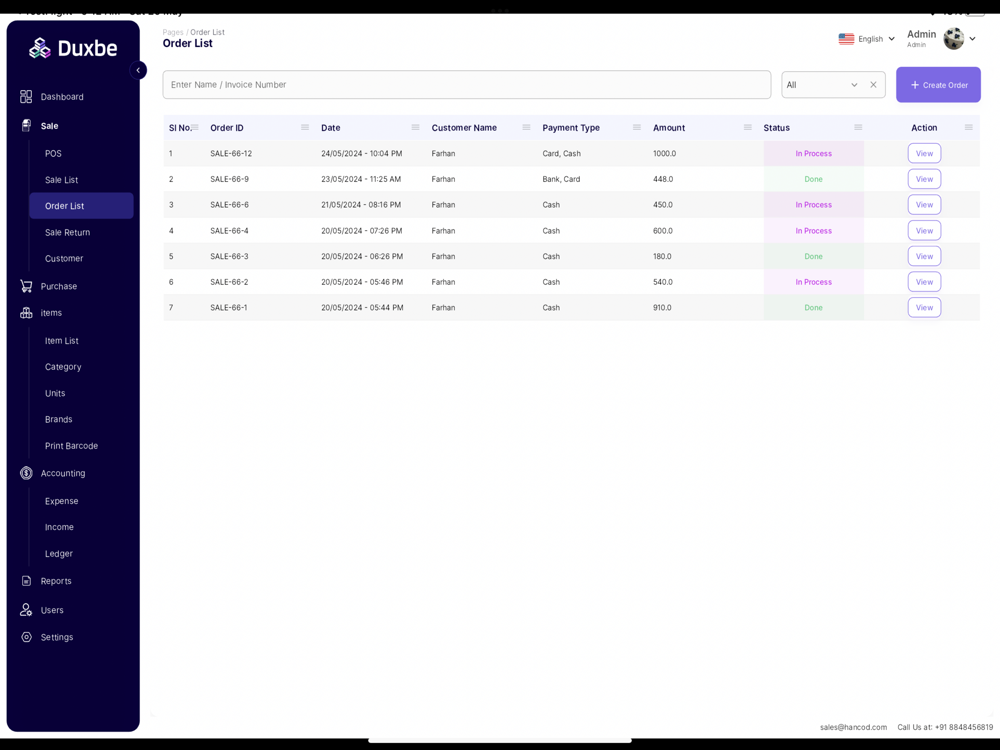View order SALE-66-12
This screenshot has height=750, width=1000.
pyautogui.click(x=924, y=154)
